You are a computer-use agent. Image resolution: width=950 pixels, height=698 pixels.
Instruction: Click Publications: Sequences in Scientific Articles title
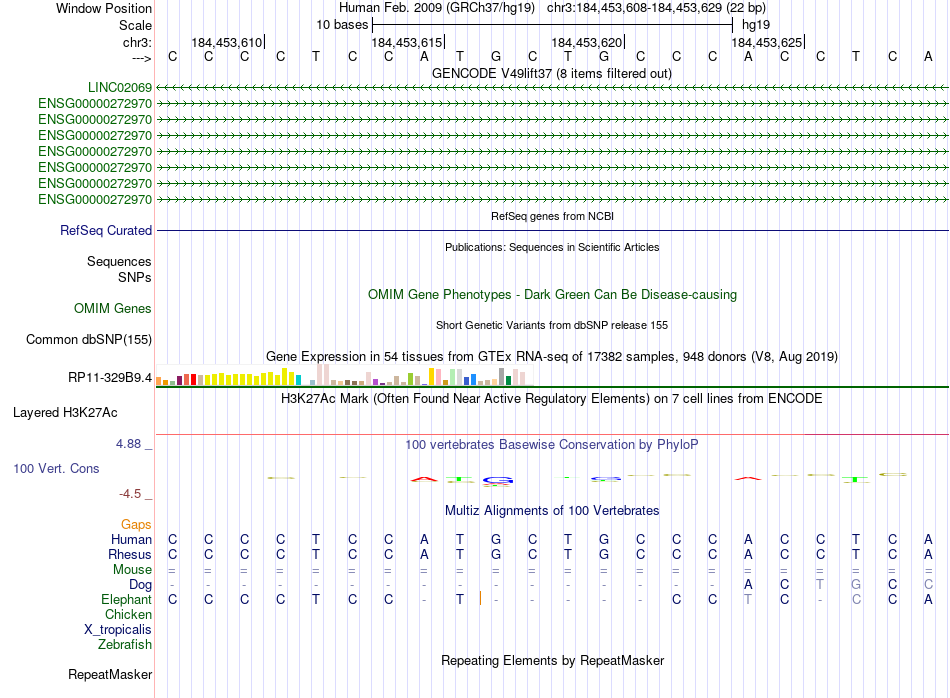point(552,247)
